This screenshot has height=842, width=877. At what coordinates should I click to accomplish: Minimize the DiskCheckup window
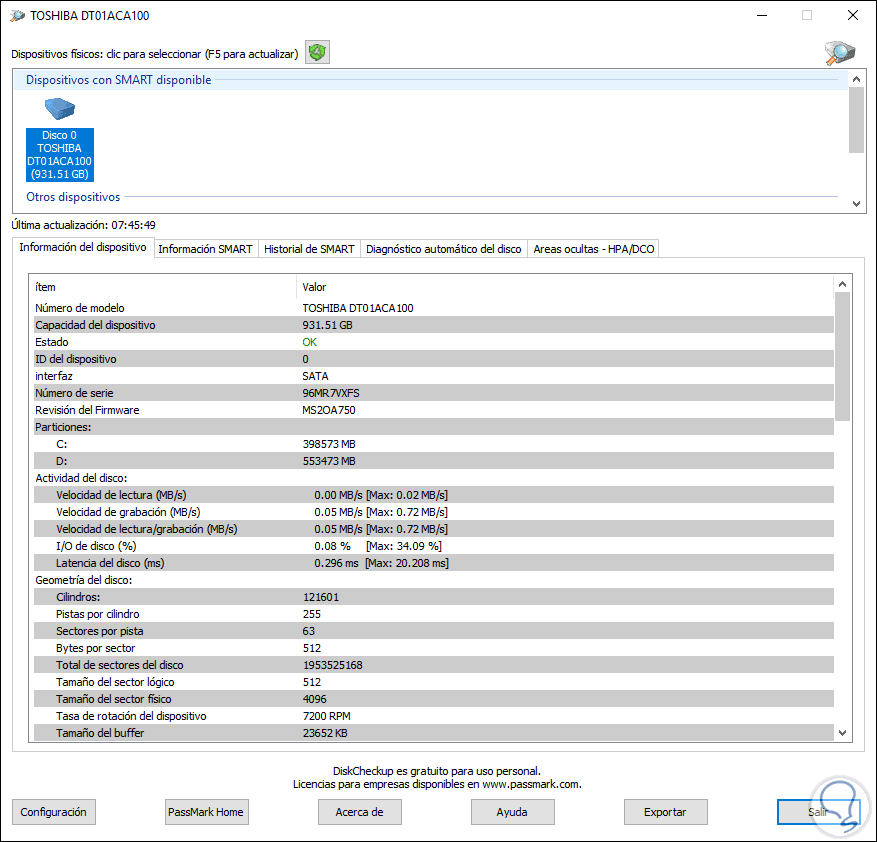pos(761,15)
